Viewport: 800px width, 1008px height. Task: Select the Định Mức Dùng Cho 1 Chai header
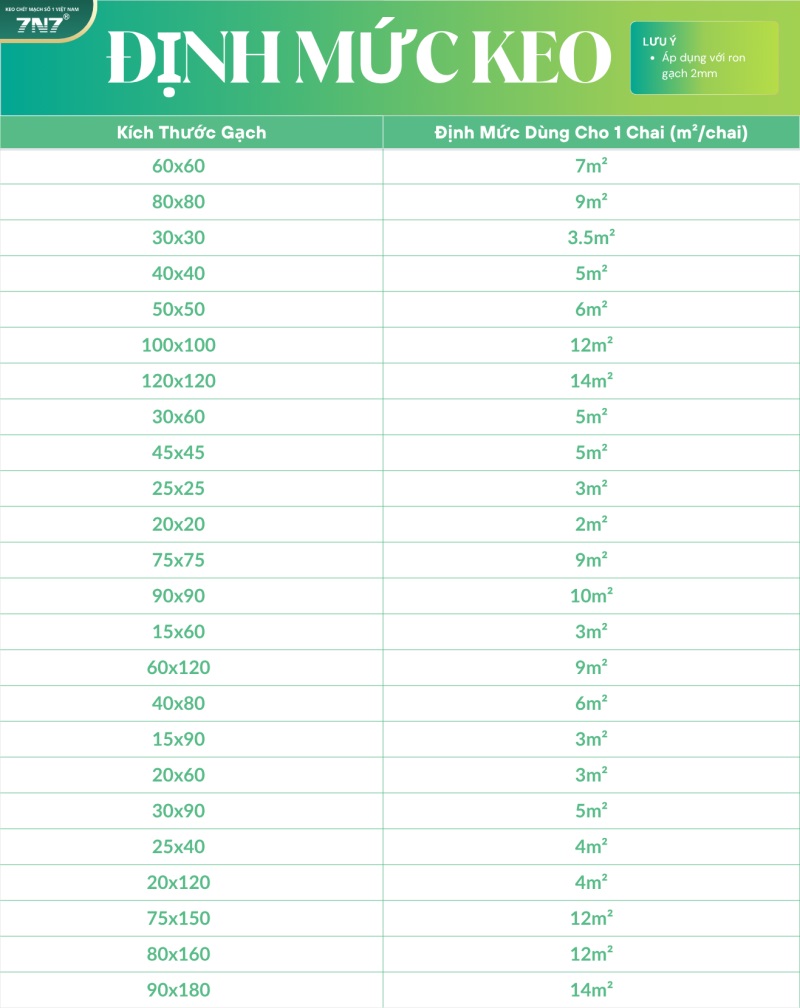[x=591, y=132]
